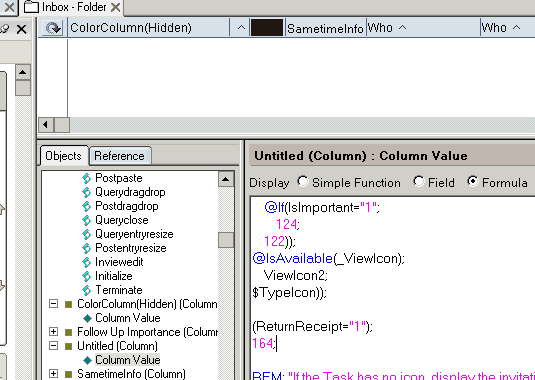
Task: Expand the SametimeInfo (Column) node
Action: 53,374
